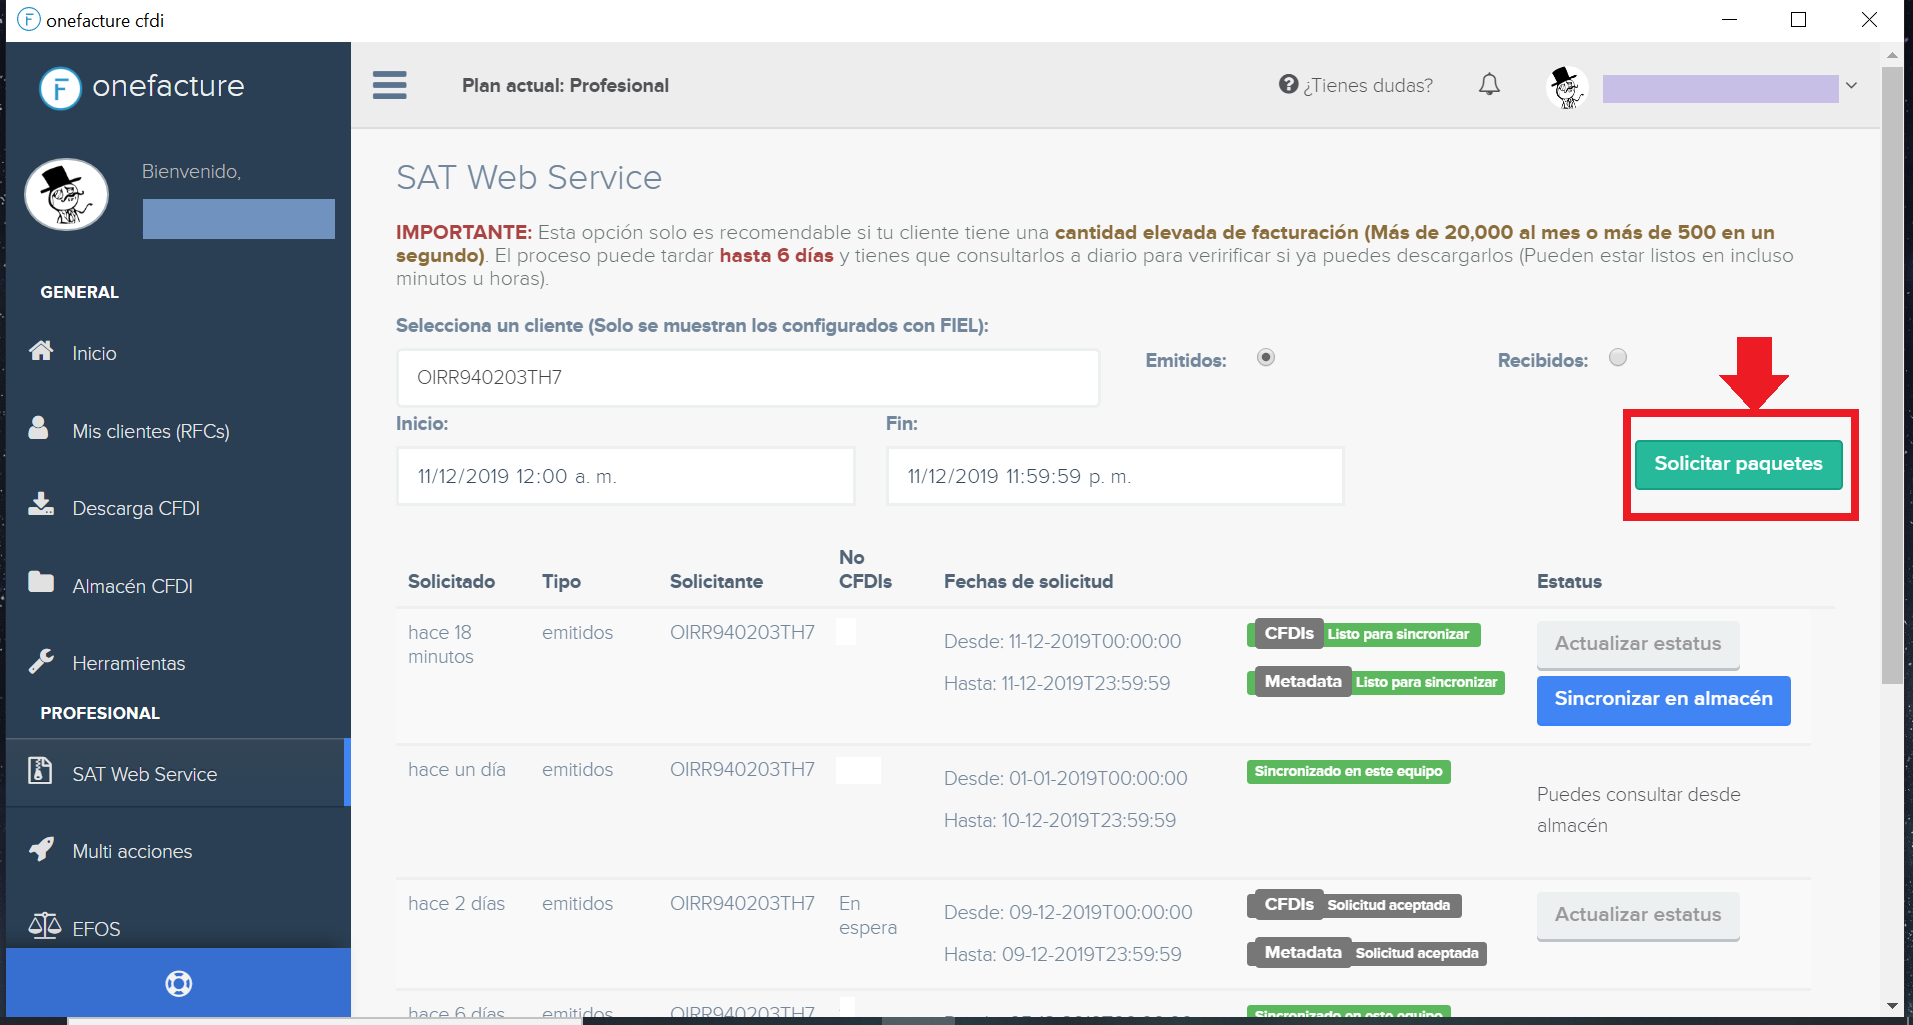The image size is (1913, 1025).
Task: Switch to the SAT Web Service section
Action: (x=144, y=773)
